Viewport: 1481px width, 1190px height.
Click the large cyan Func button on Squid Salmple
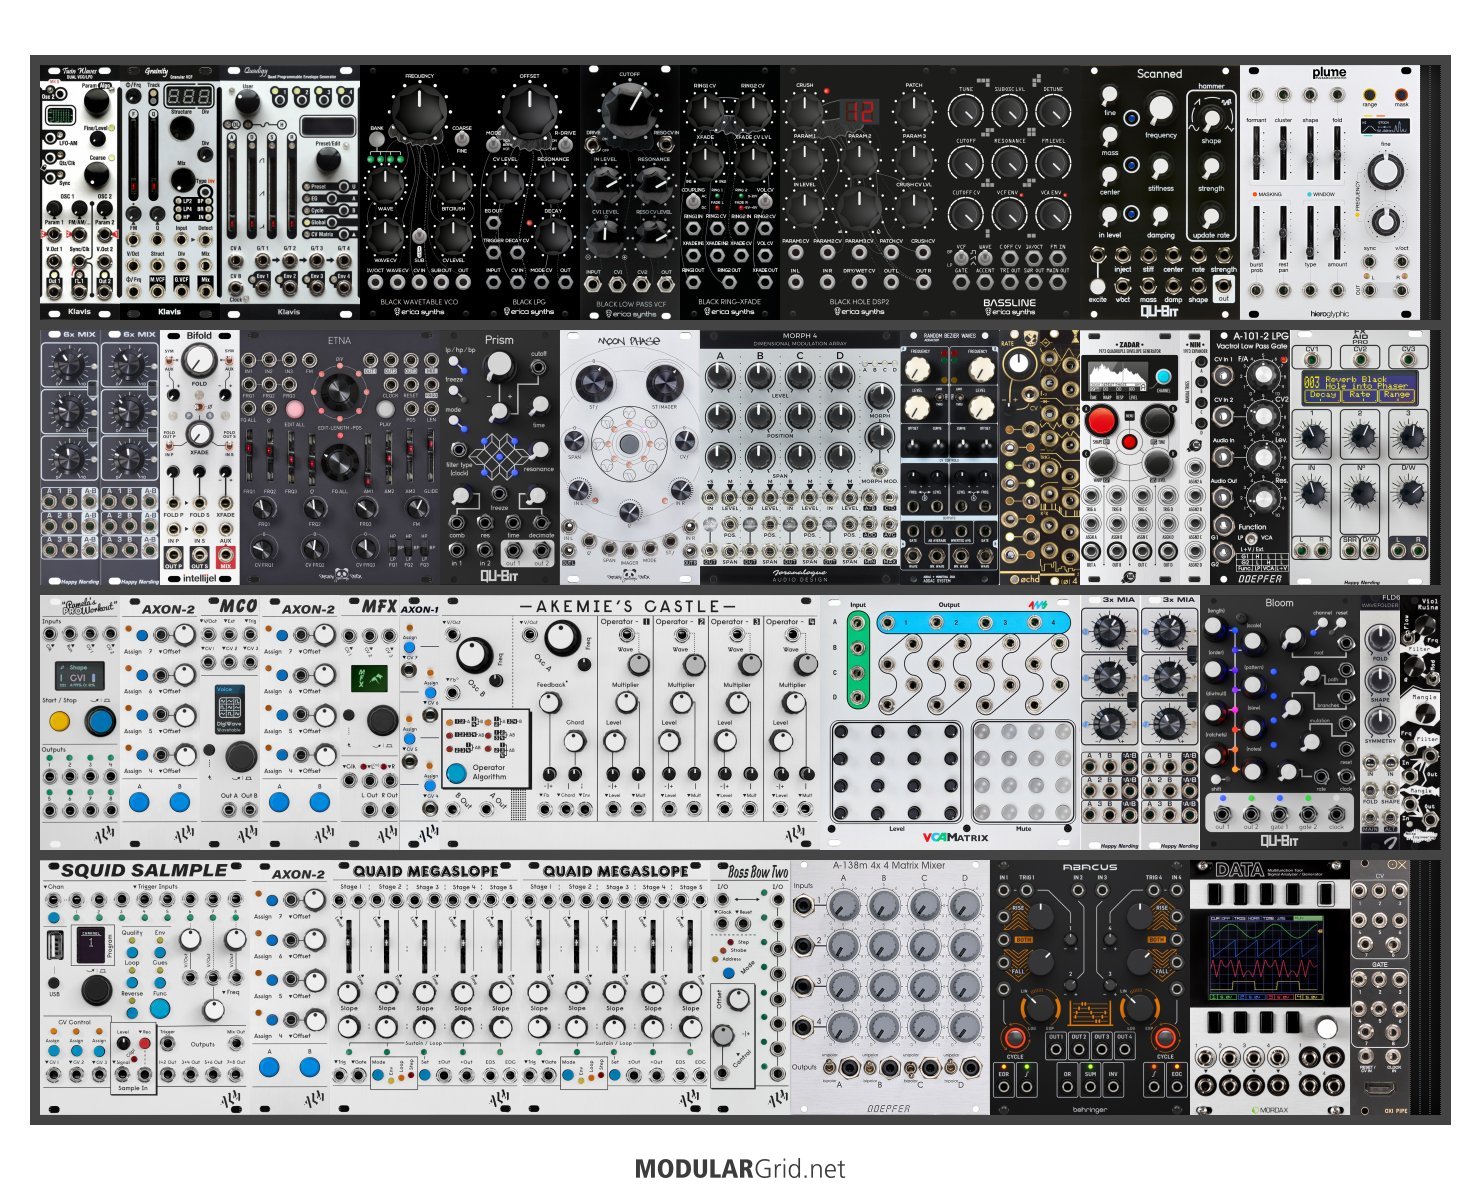[x=160, y=1009]
